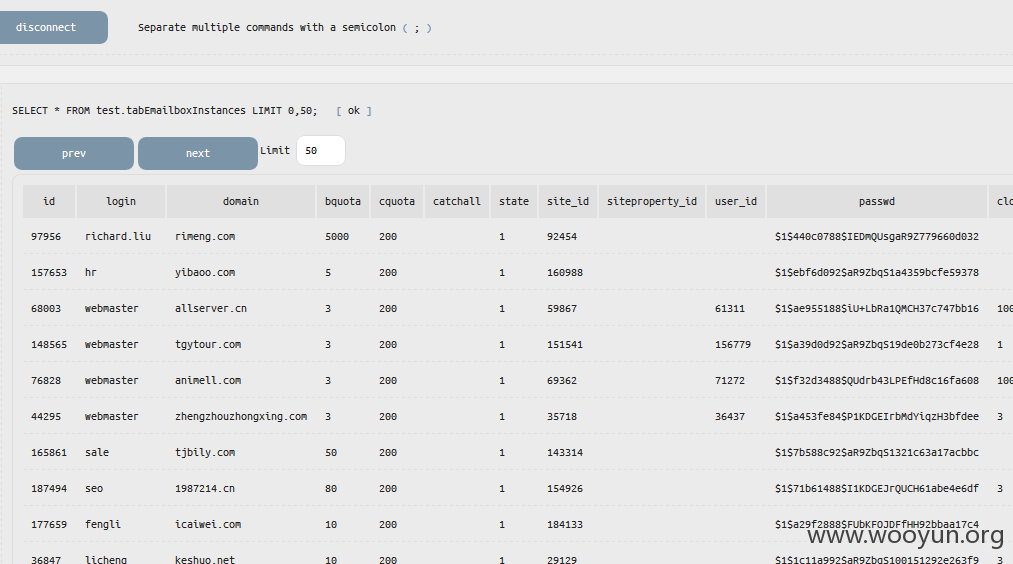
Task: Click bquota cell 80
Action: pyautogui.click(x=331, y=489)
